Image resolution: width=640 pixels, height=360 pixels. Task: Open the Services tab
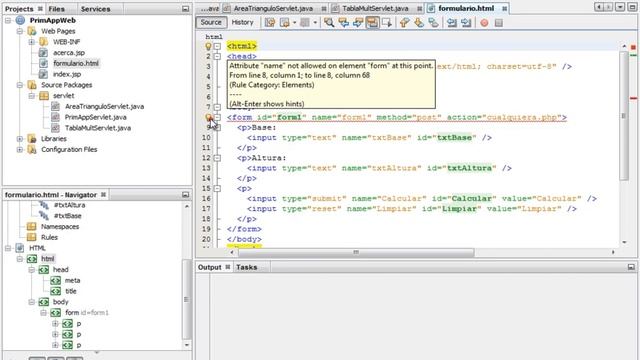coord(95,9)
